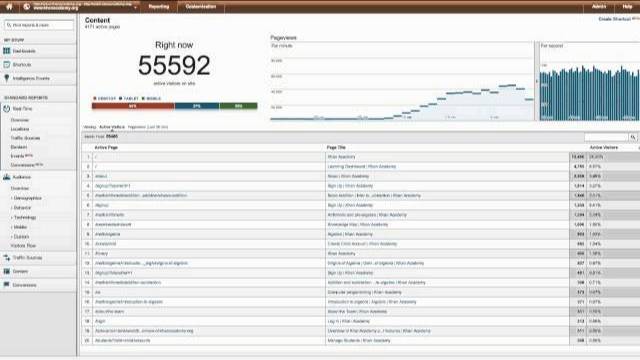Select 'Manage Students | Khan Academy' page title

coord(359,340)
